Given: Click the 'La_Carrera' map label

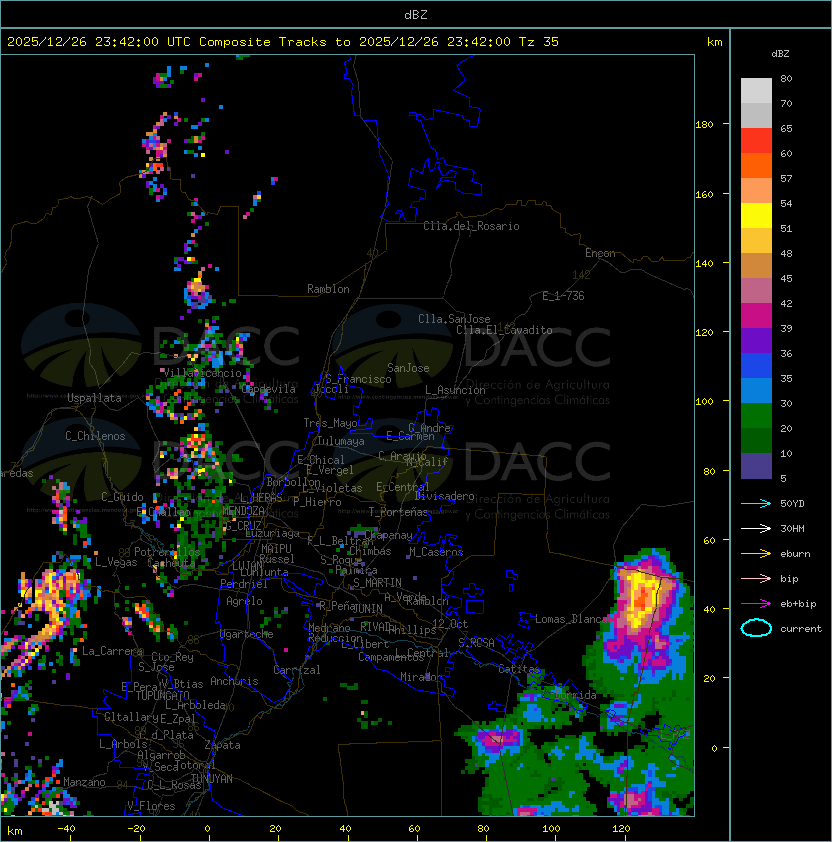Looking at the screenshot, I should tap(113, 651).
